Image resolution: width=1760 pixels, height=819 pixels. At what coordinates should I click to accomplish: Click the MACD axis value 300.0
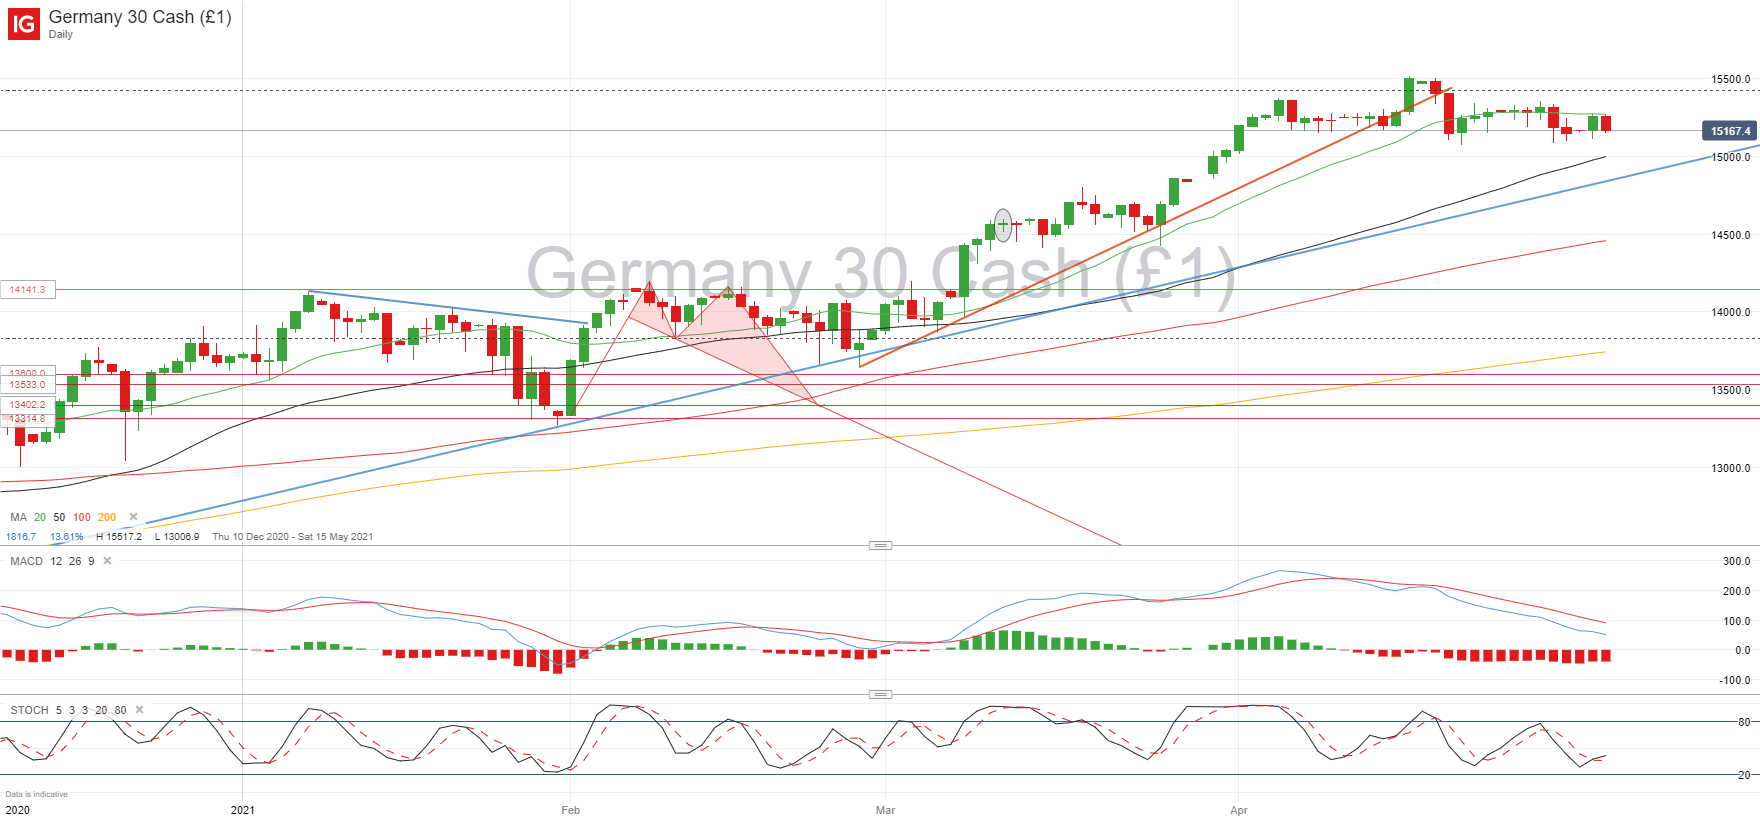[x=1736, y=561]
